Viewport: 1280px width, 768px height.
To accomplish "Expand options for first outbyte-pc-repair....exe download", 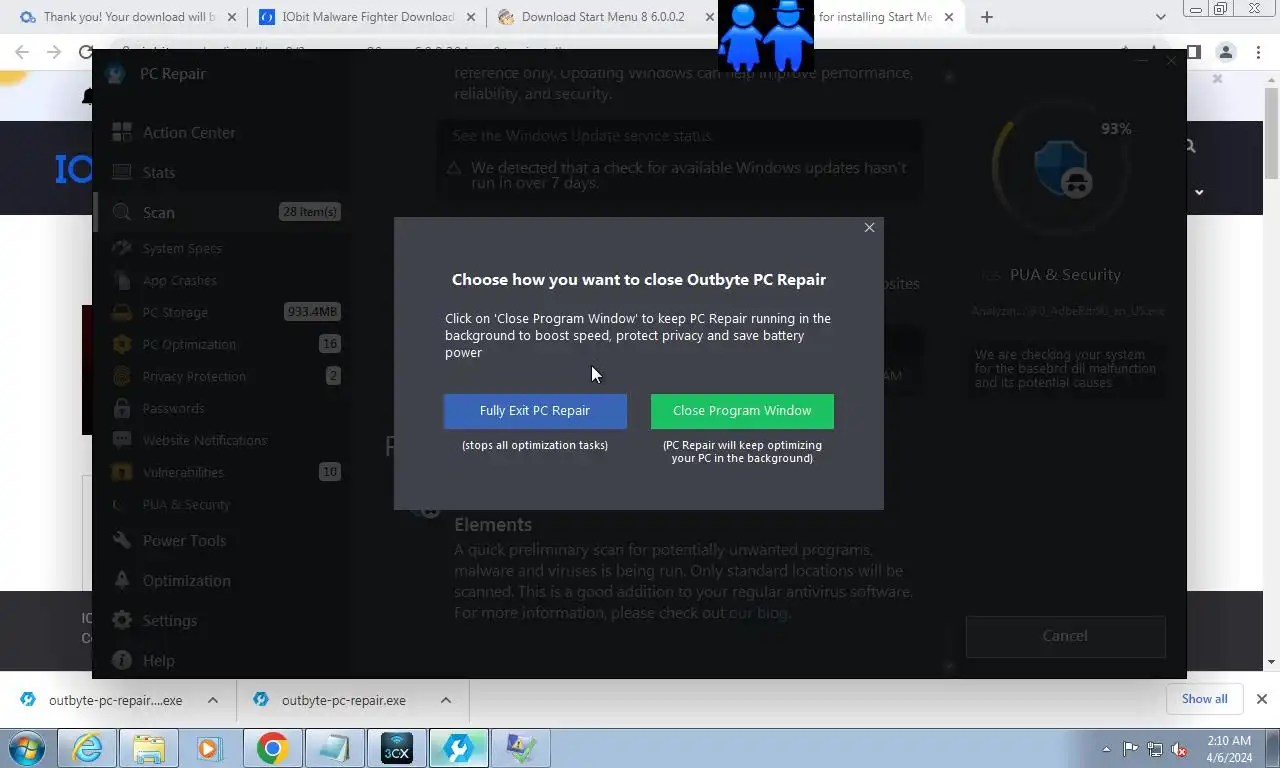I will click(x=213, y=700).
